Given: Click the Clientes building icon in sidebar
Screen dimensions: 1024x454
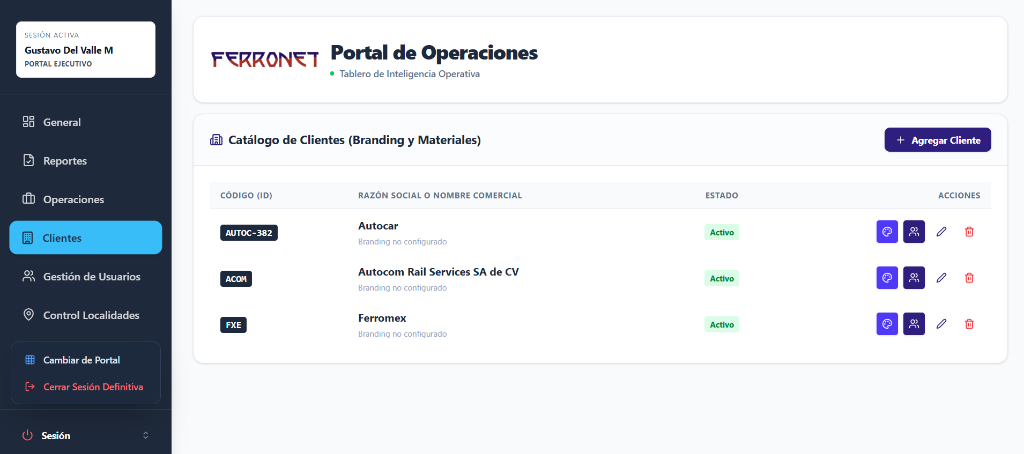Looking at the screenshot, I should [28, 238].
